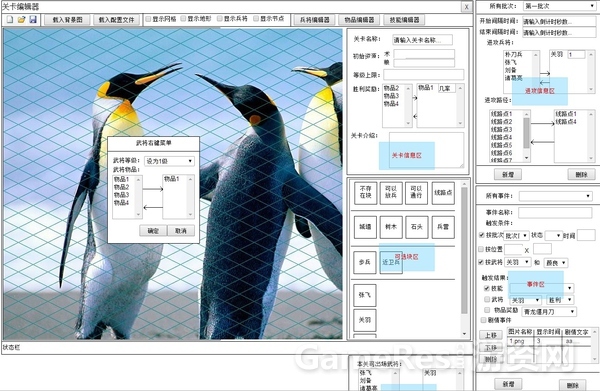Open the 武将等级 dropdown showing 设为1级
The image size is (600, 391).
click(x=169, y=161)
